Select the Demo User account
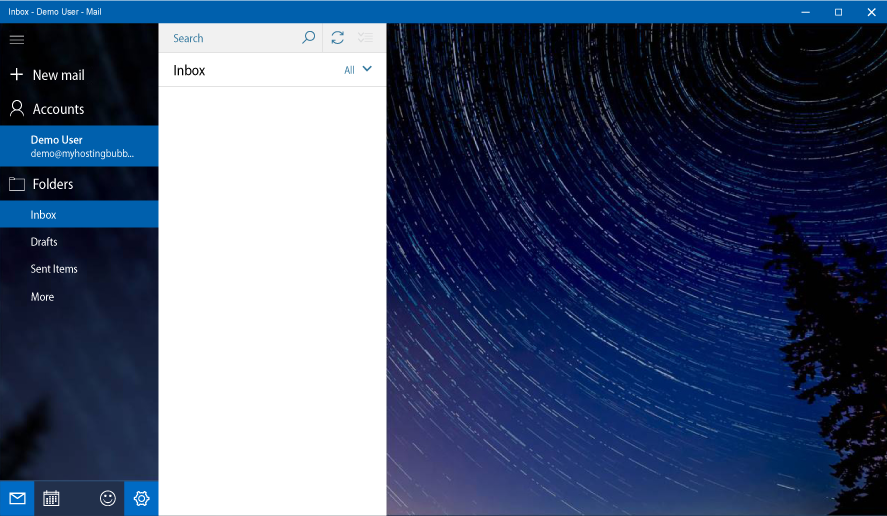887x516 pixels. tap(79, 146)
